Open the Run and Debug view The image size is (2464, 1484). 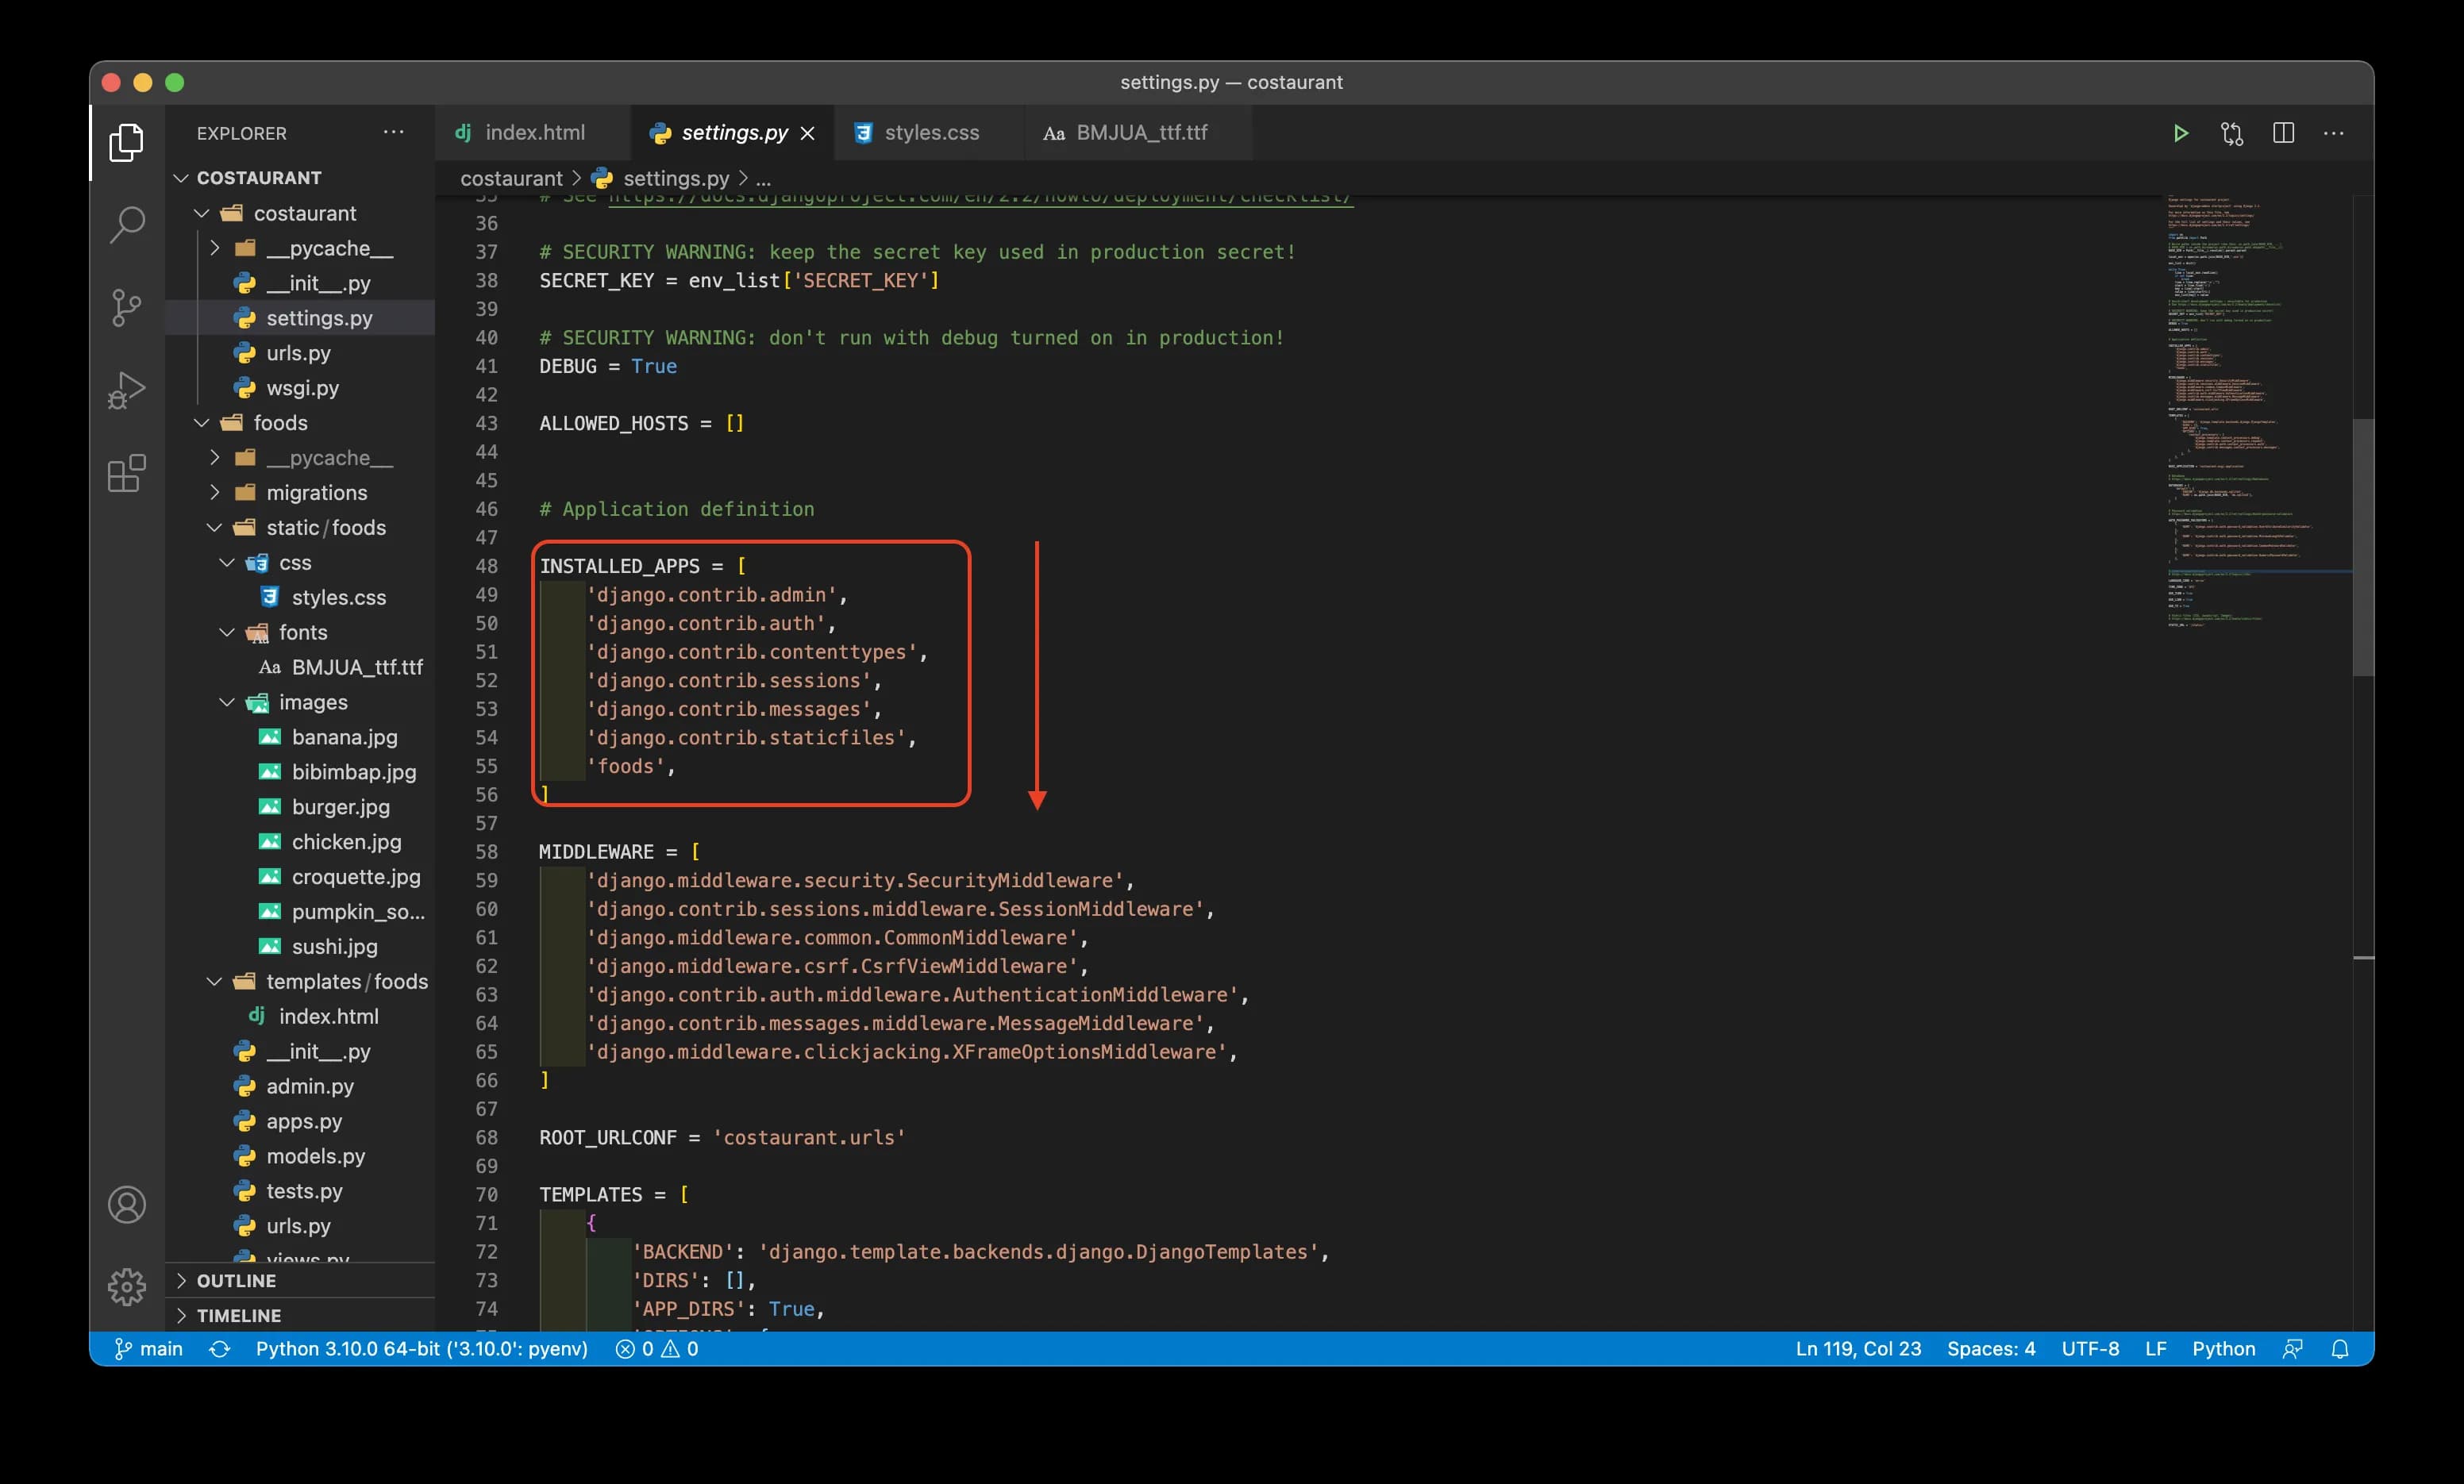coord(127,390)
